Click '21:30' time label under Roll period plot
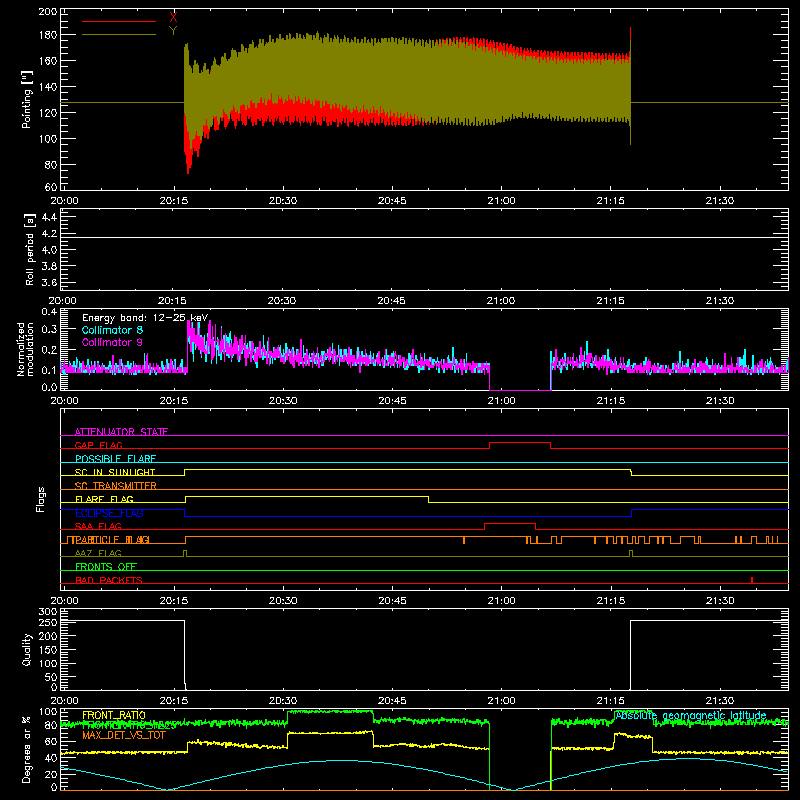The width and height of the screenshot is (800, 800). click(x=719, y=301)
